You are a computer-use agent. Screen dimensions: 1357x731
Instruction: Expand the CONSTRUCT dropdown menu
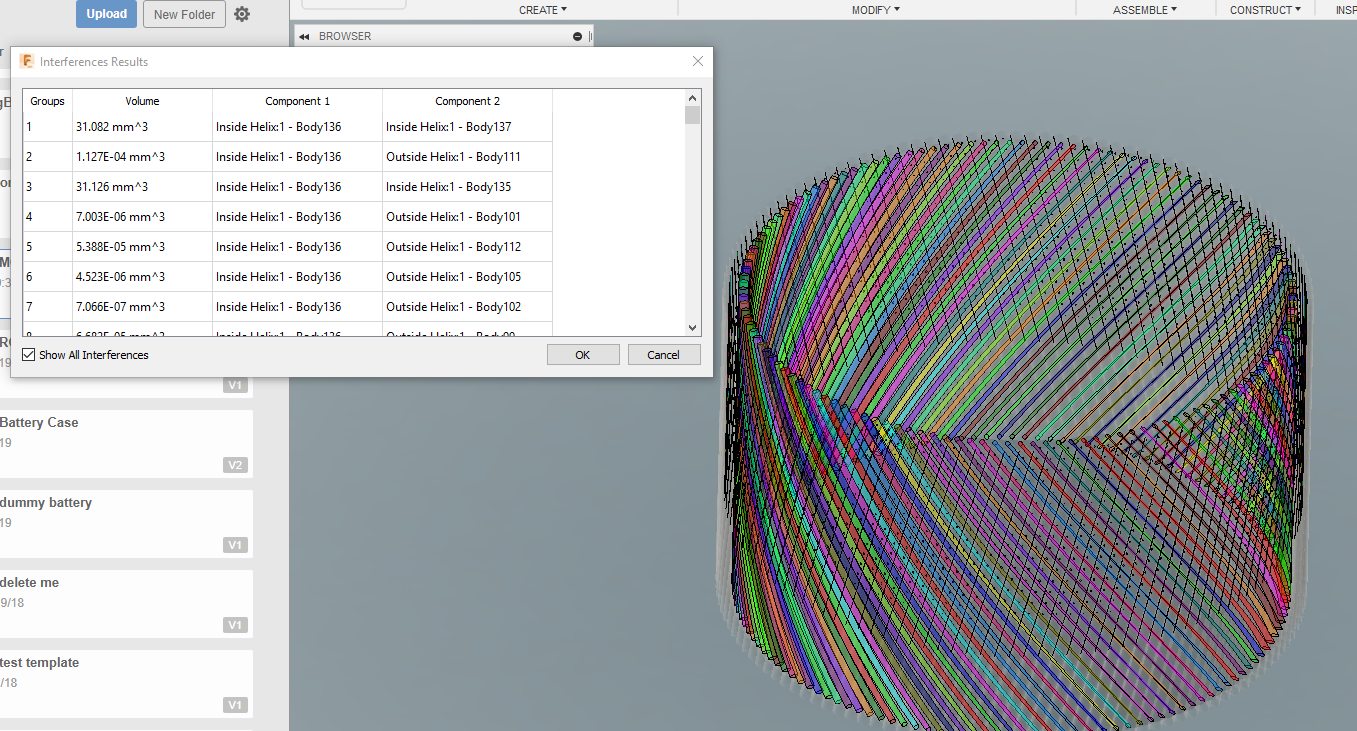pyautogui.click(x=1265, y=10)
